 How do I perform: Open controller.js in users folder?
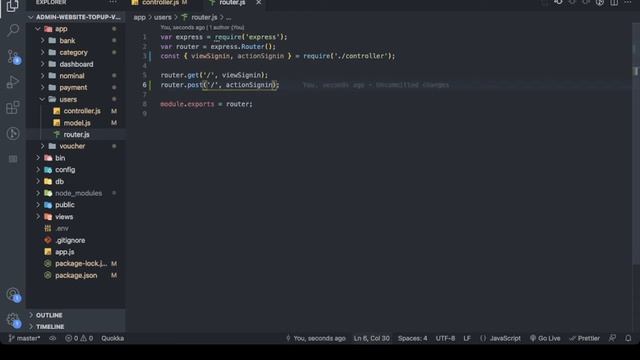click(x=82, y=111)
